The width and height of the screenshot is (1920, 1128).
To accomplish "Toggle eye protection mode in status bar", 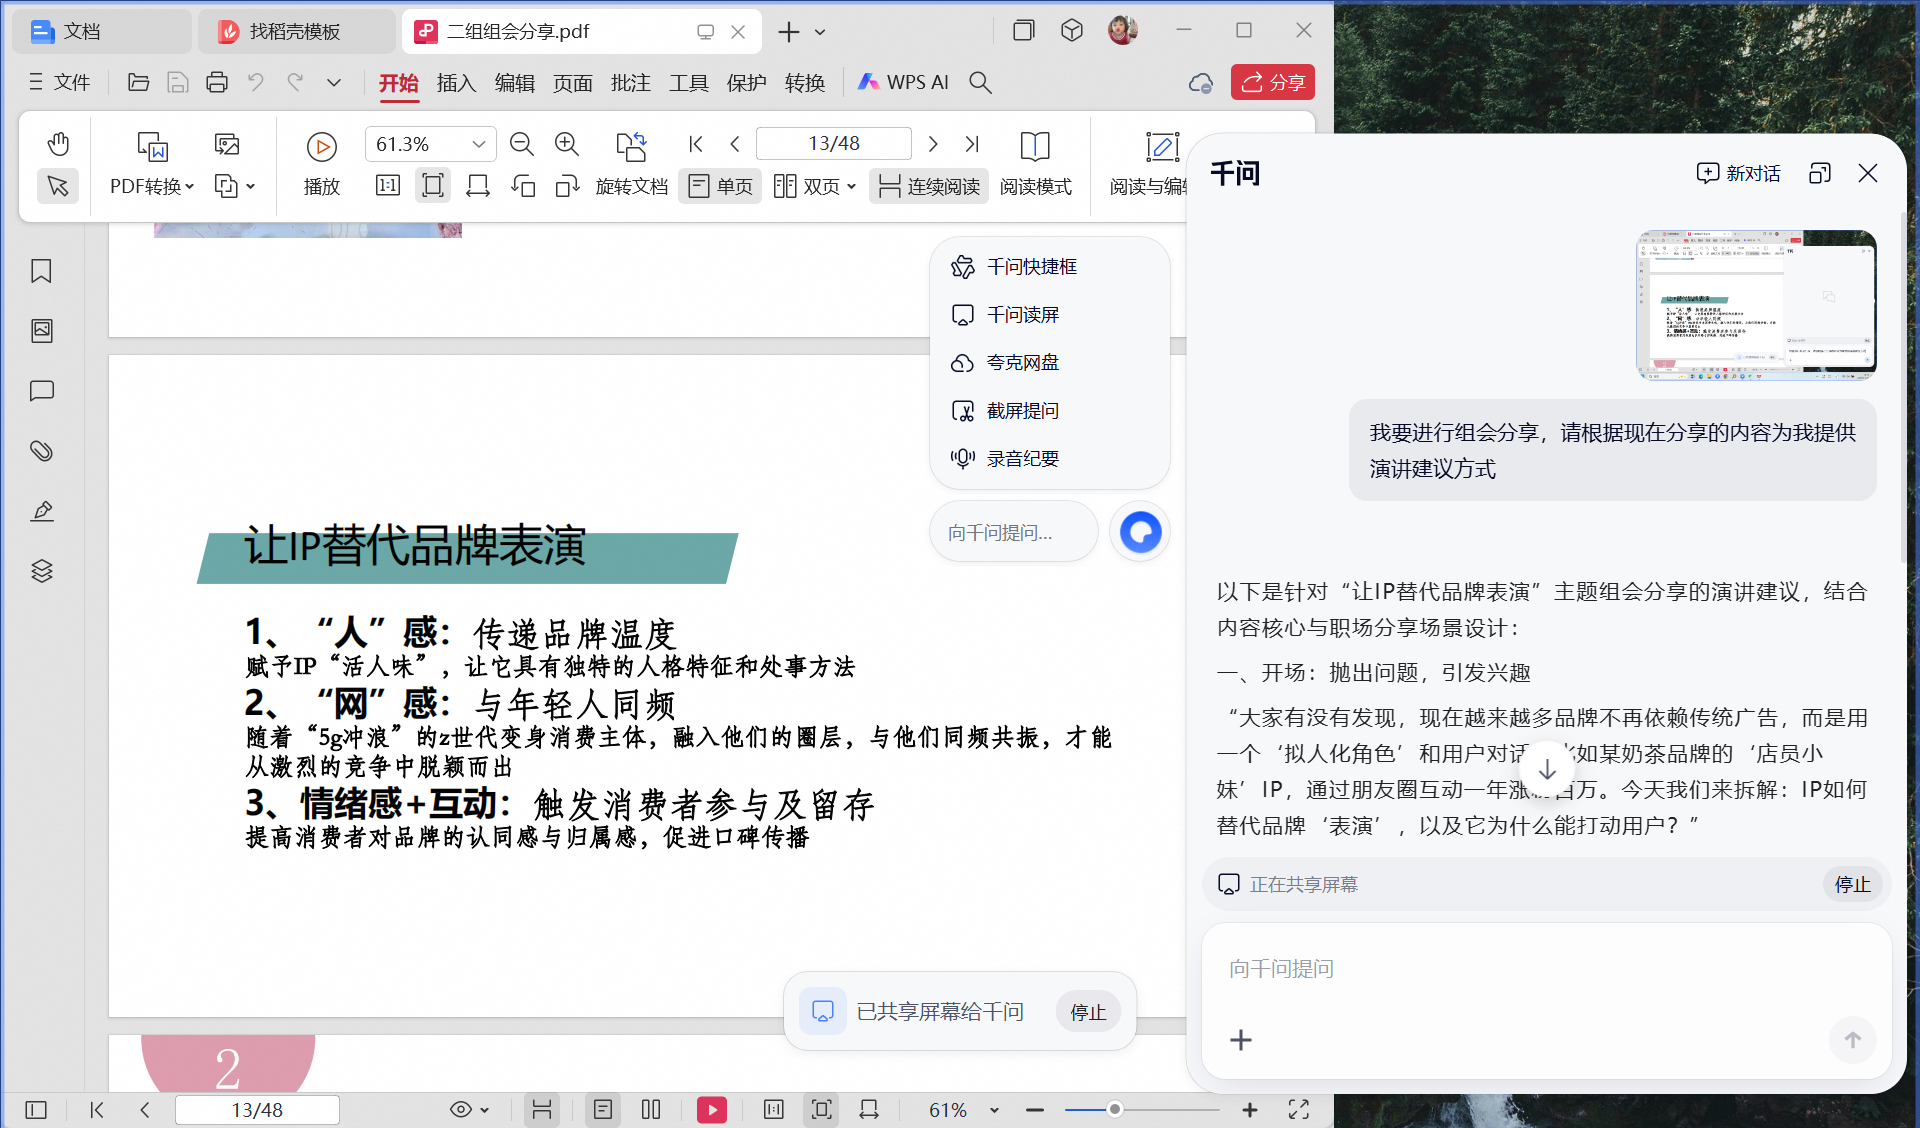I will click(x=460, y=1109).
